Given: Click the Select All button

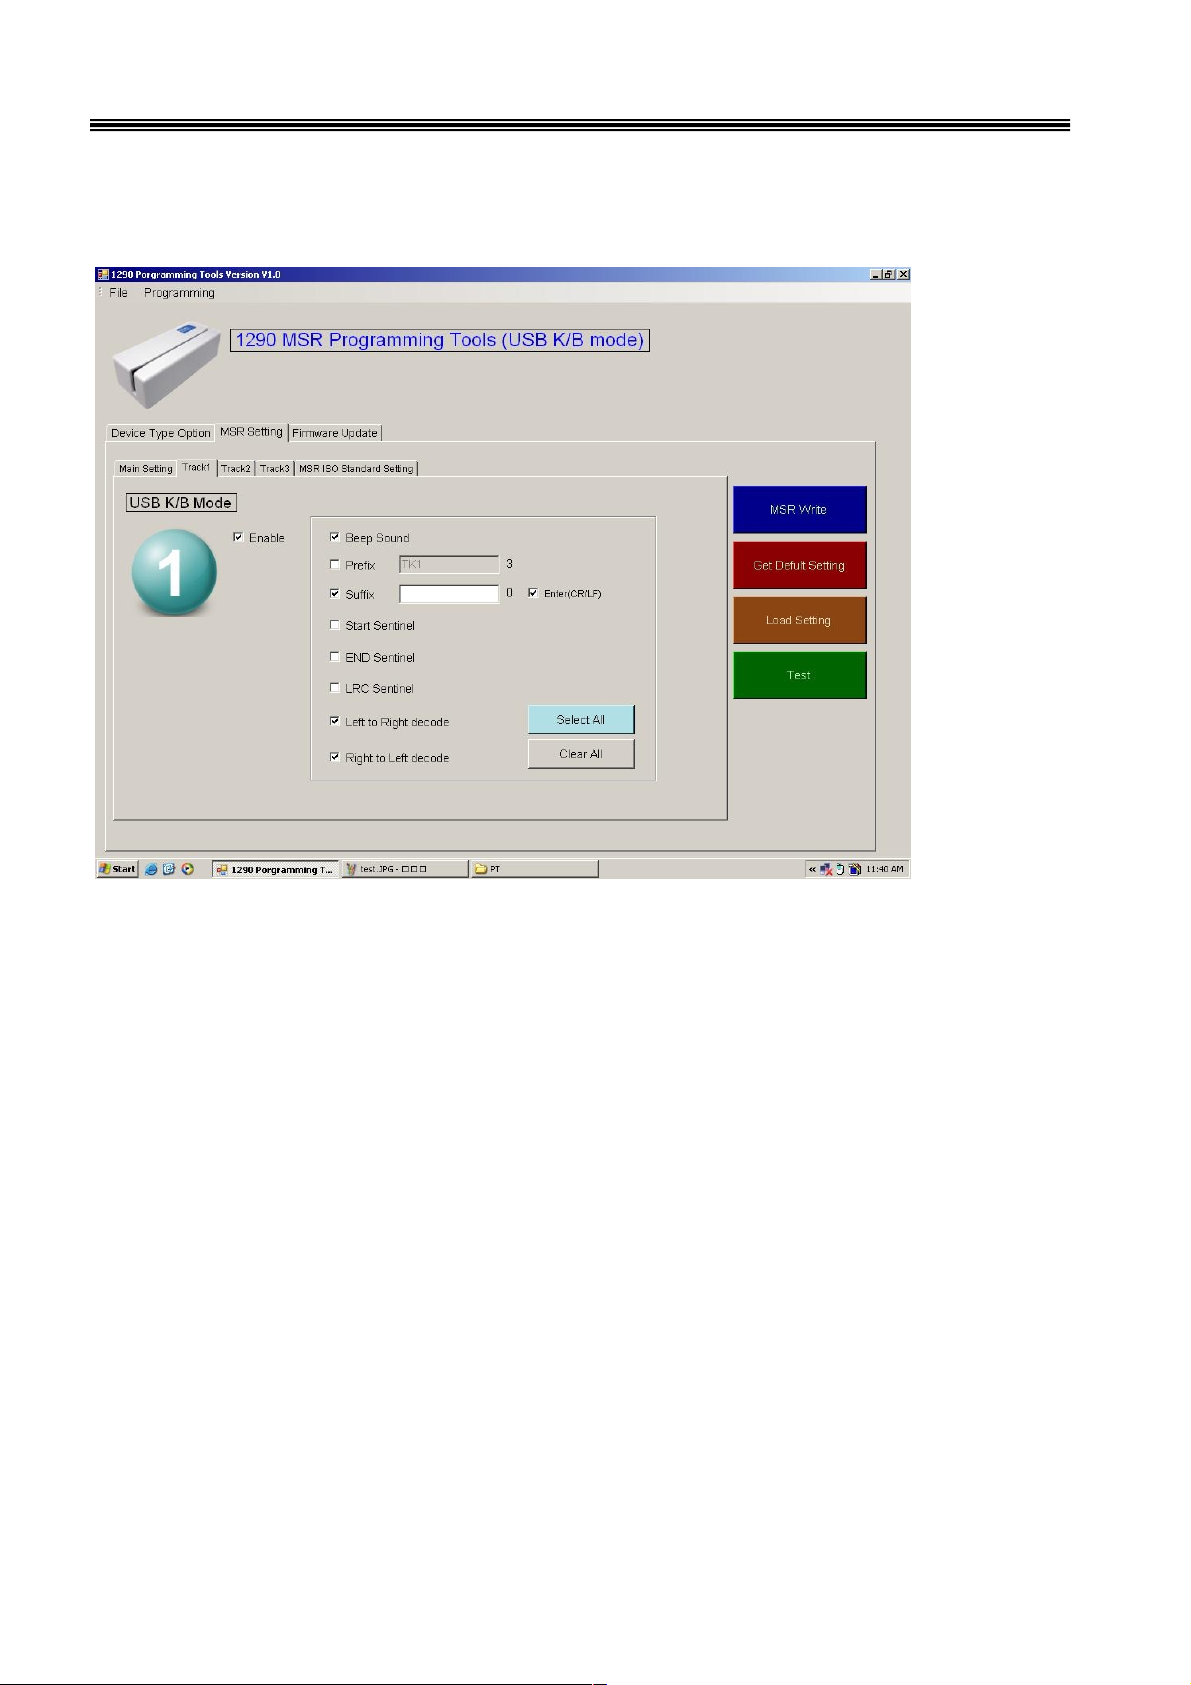Looking at the screenshot, I should click(x=581, y=720).
